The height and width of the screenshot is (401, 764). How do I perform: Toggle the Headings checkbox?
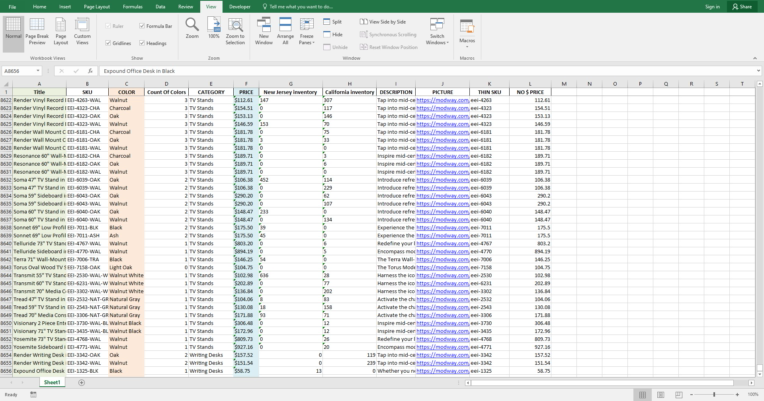pyautogui.click(x=153, y=43)
